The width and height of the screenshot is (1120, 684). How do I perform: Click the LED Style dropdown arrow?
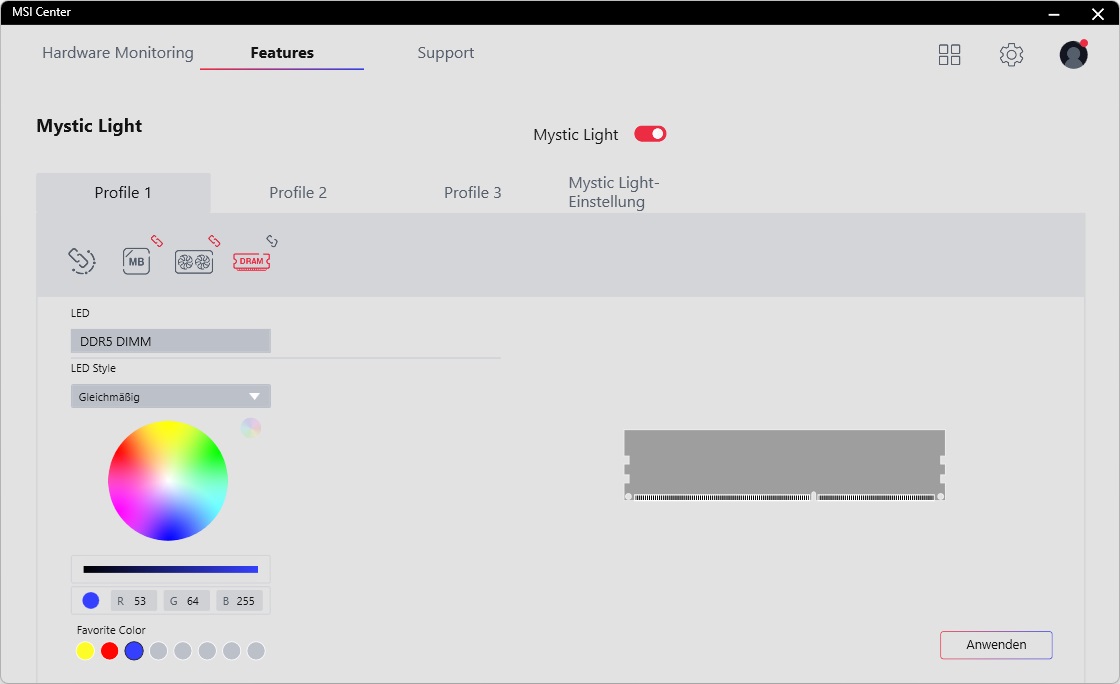[x=254, y=396]
